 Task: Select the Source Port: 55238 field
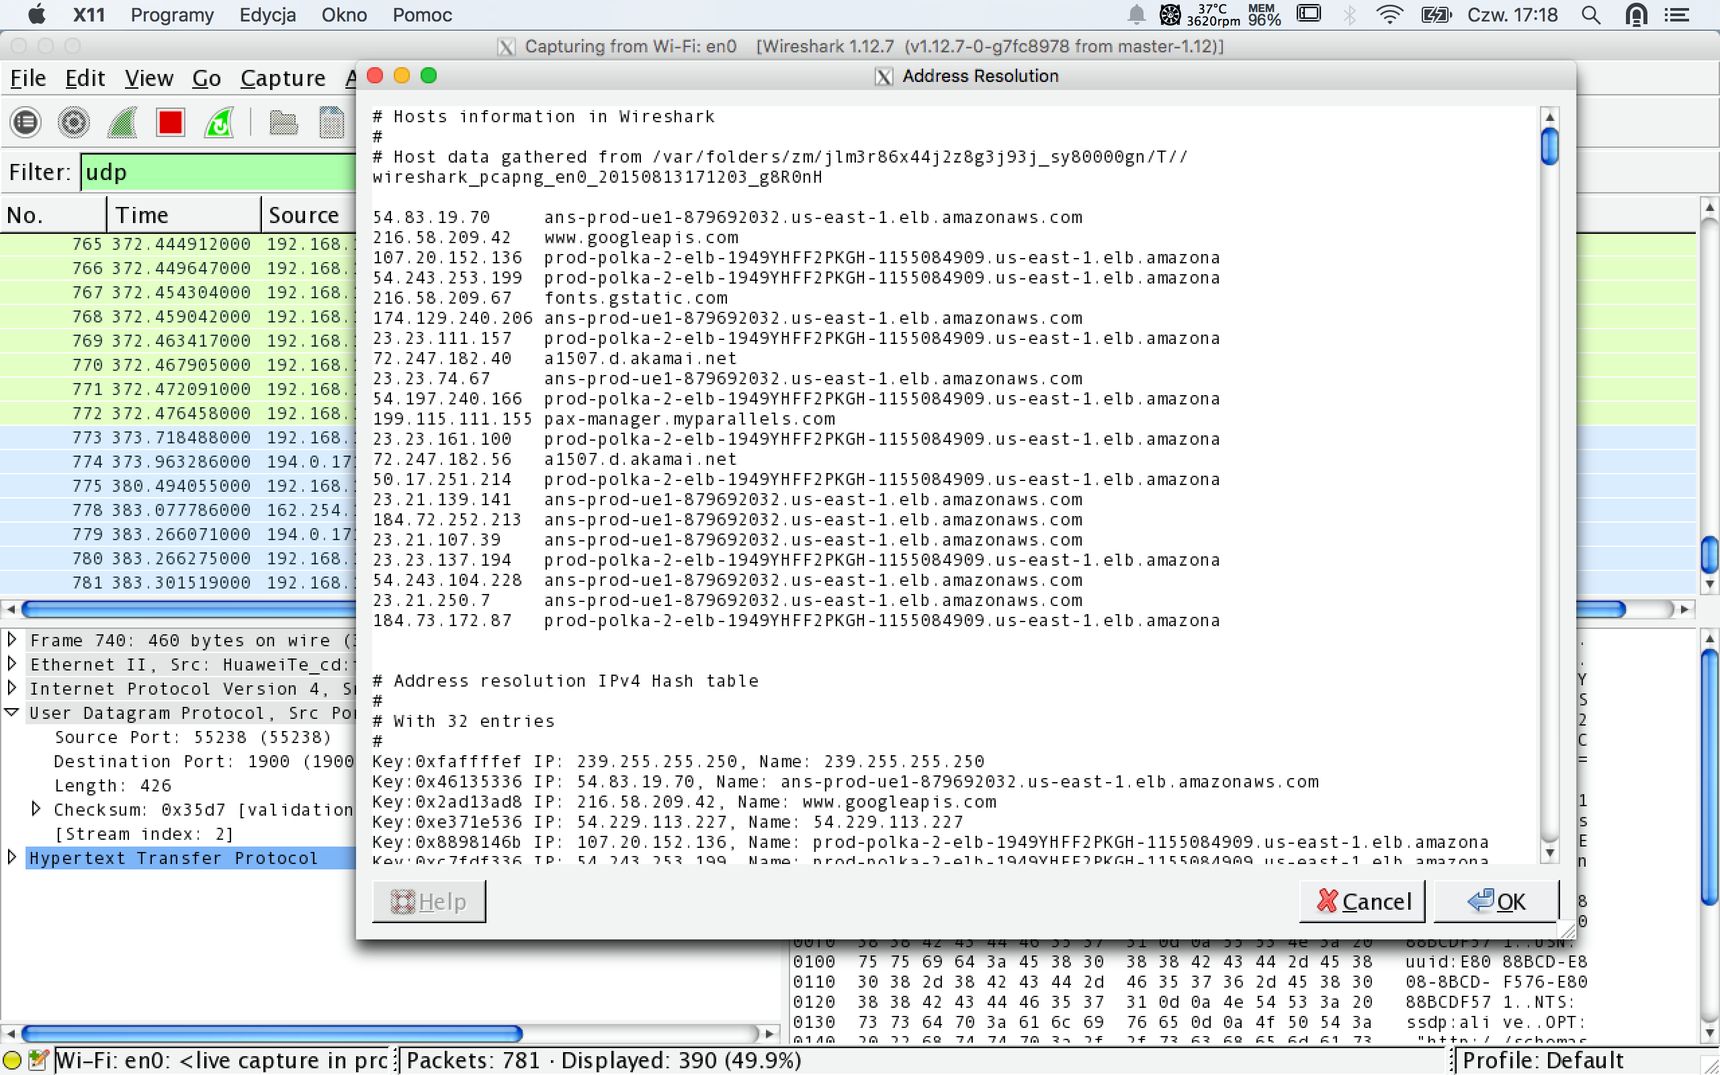point(192,737)
